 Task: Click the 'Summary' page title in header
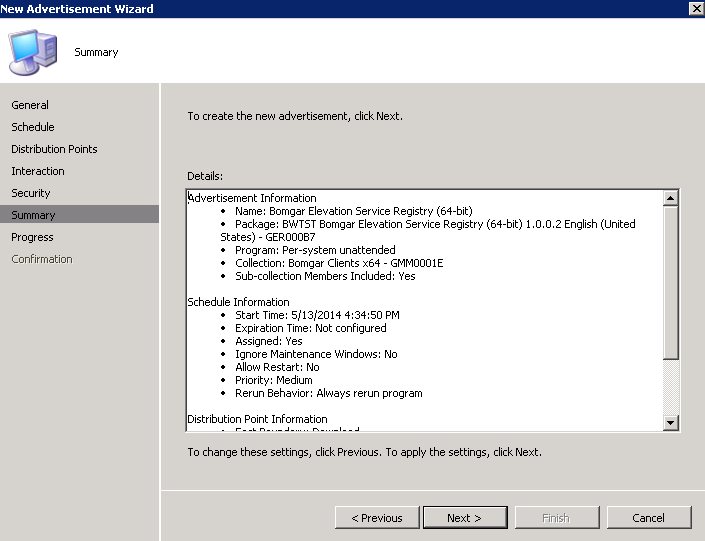[96, 52]
